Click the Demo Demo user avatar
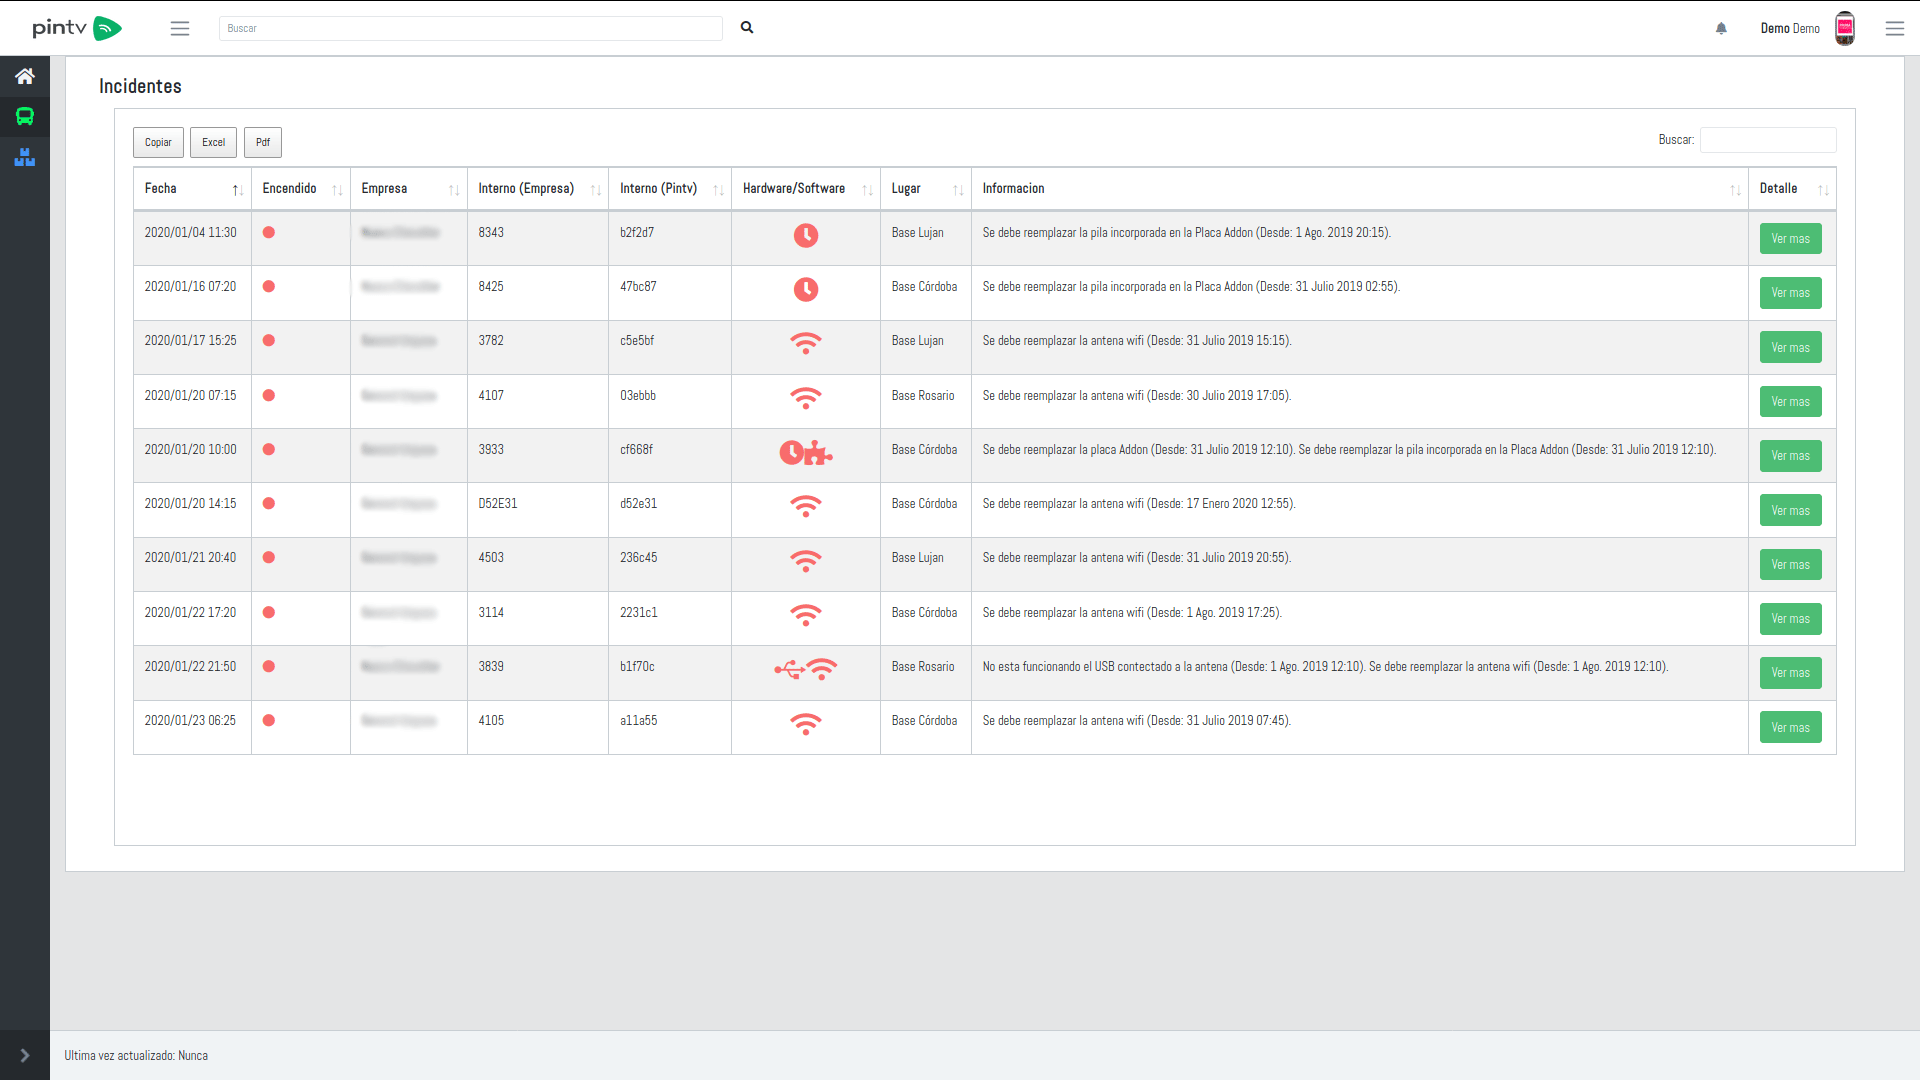Viewport: 1920px width, 1080px height. click(1845, 28)
